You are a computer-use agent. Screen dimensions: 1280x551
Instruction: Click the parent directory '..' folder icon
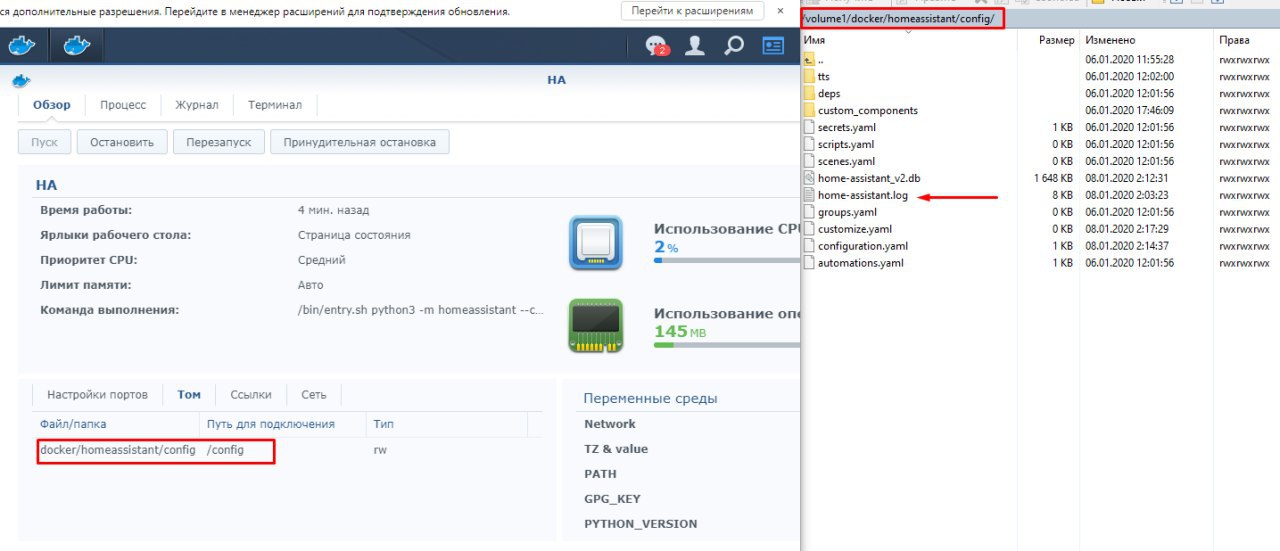point(810,60)
